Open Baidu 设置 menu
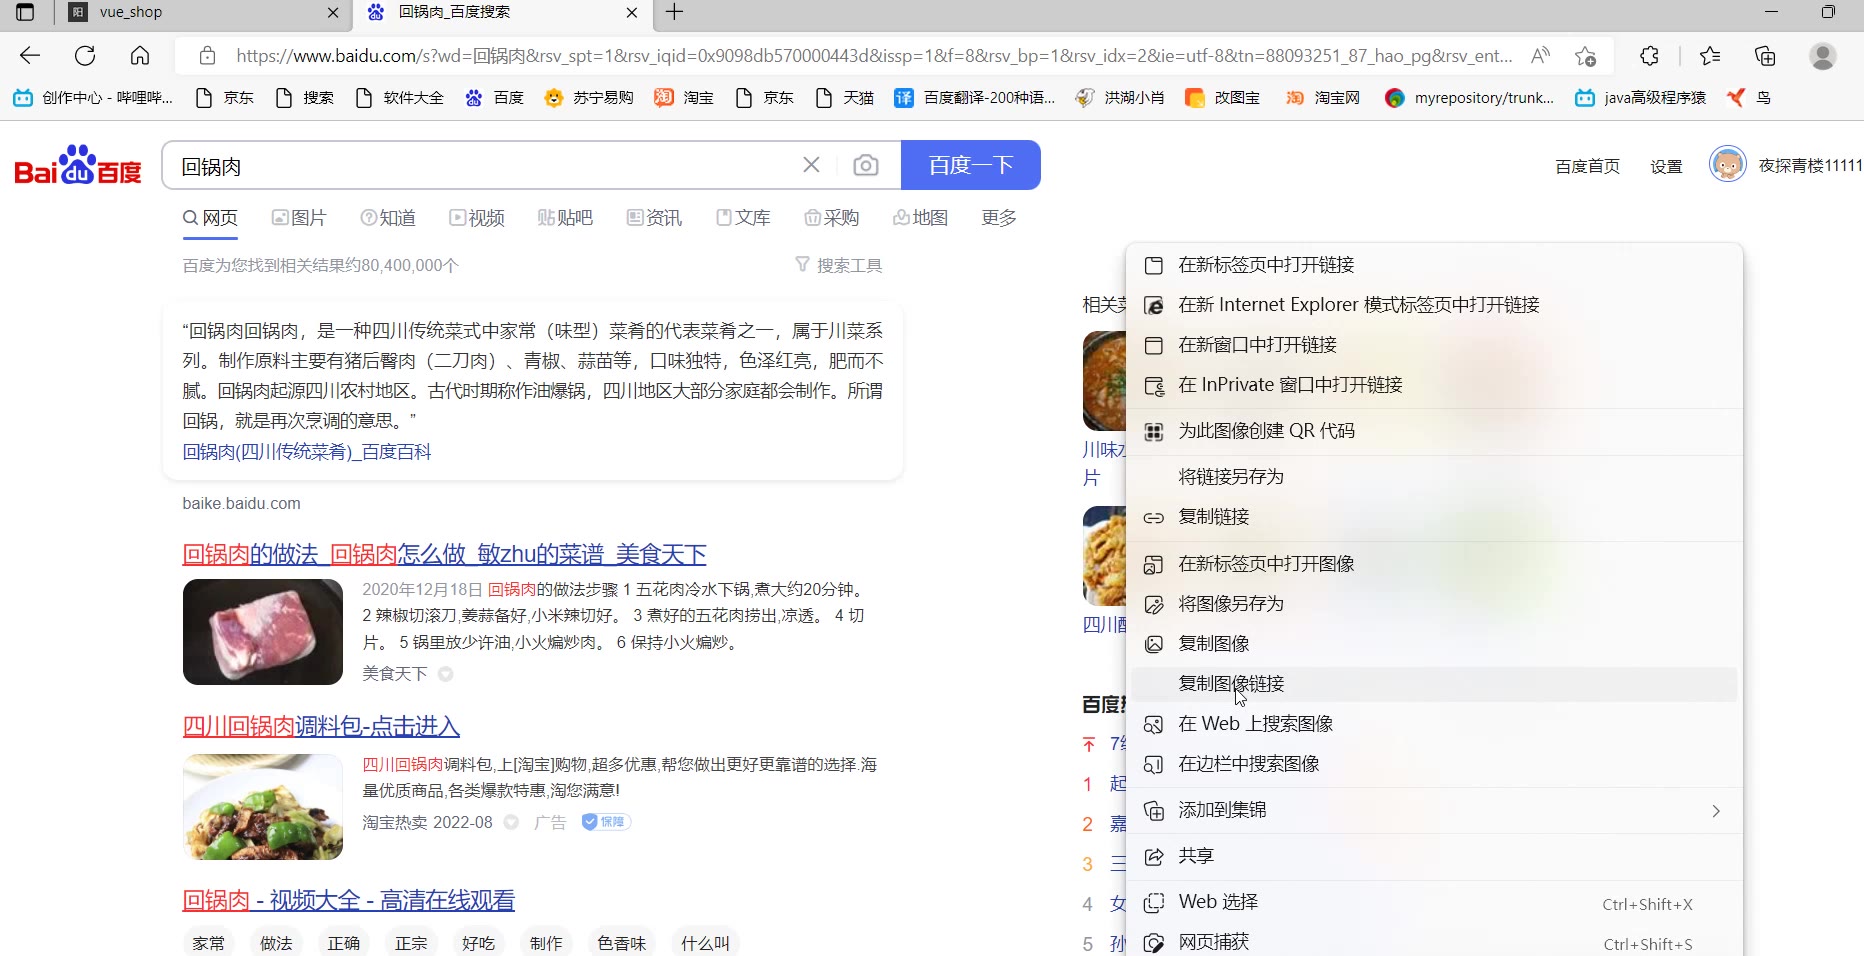This screenshot has width=1864, height=956. pos(1666,166)
